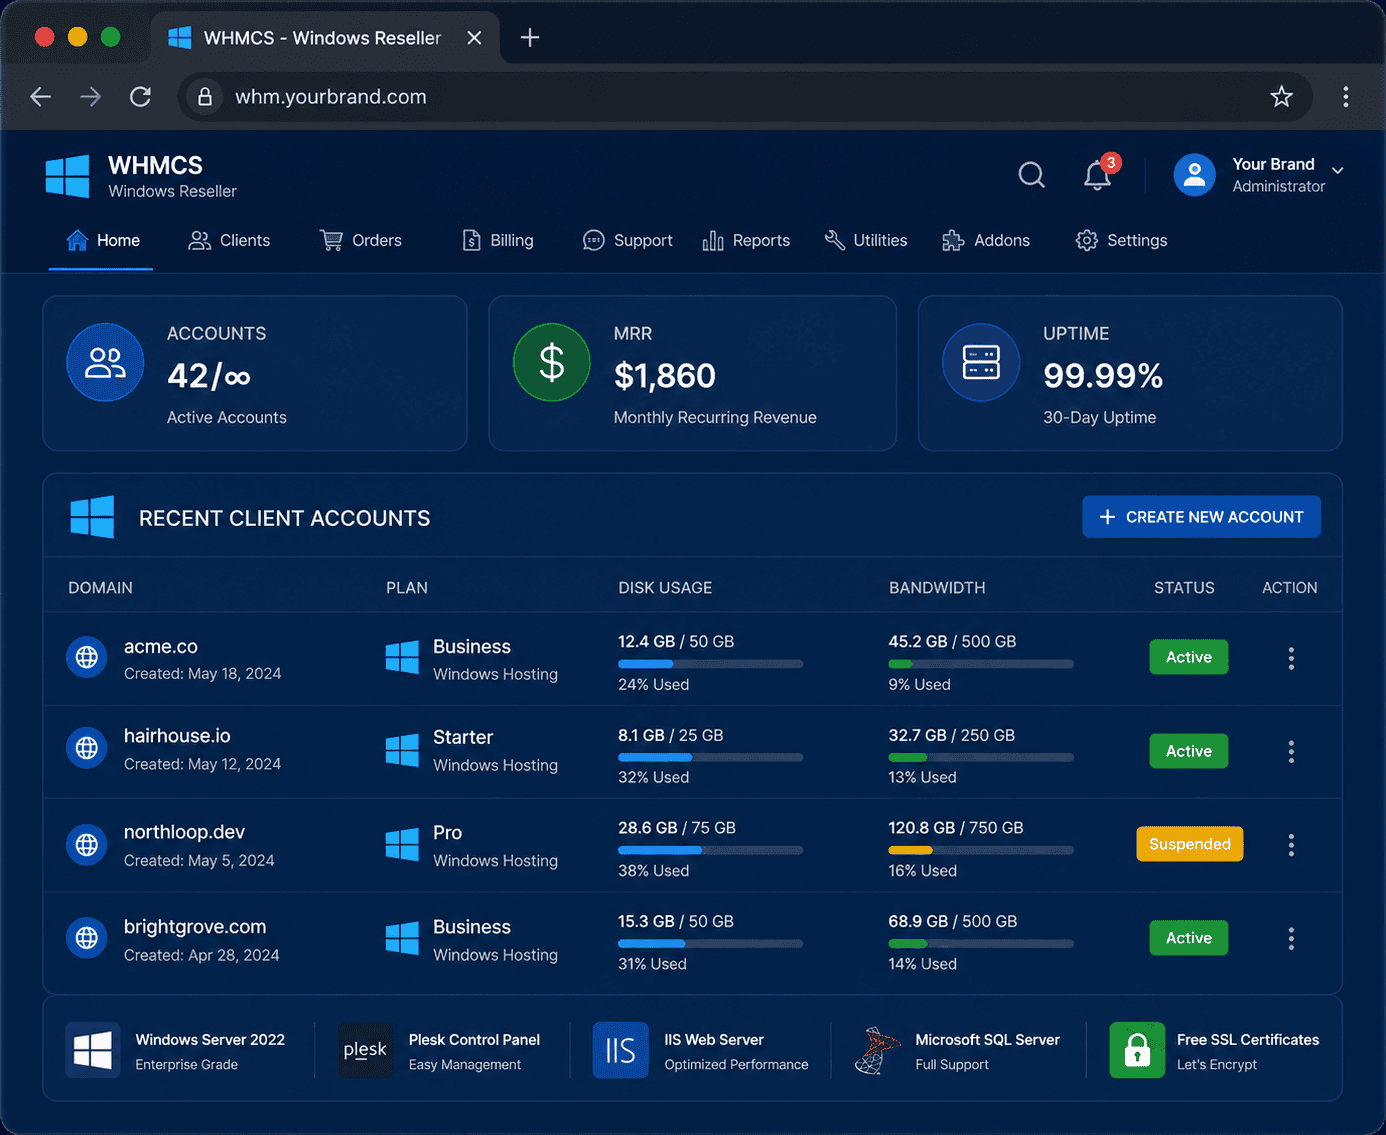Open the Billing menu
Screen dimensions: 1386x1135
[x=498, y=240]
